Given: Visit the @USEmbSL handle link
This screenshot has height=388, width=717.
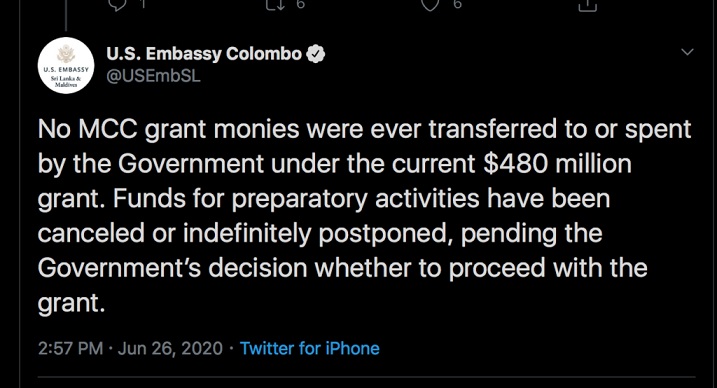Looking at the screenshot, I should point(153,76).
